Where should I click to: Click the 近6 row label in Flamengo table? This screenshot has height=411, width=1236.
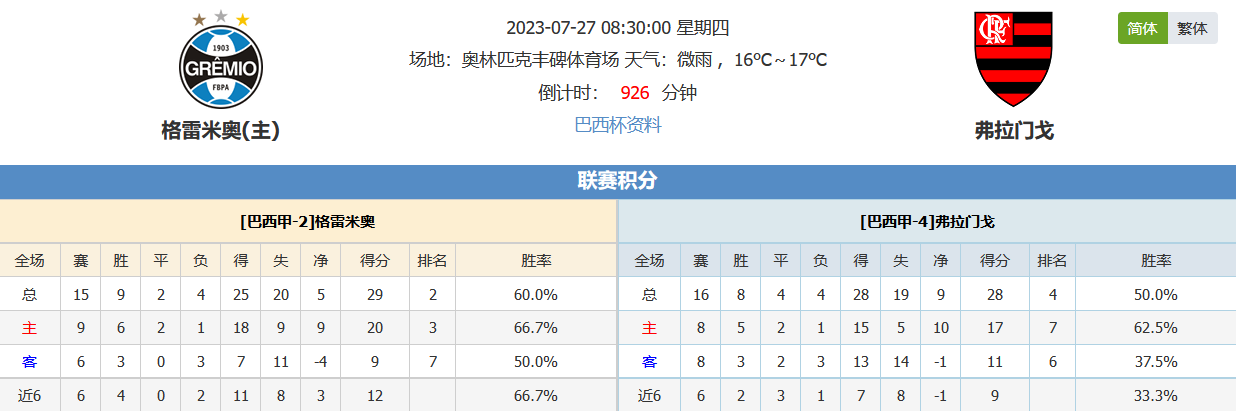pyautogui.click(x=649, y=395)
